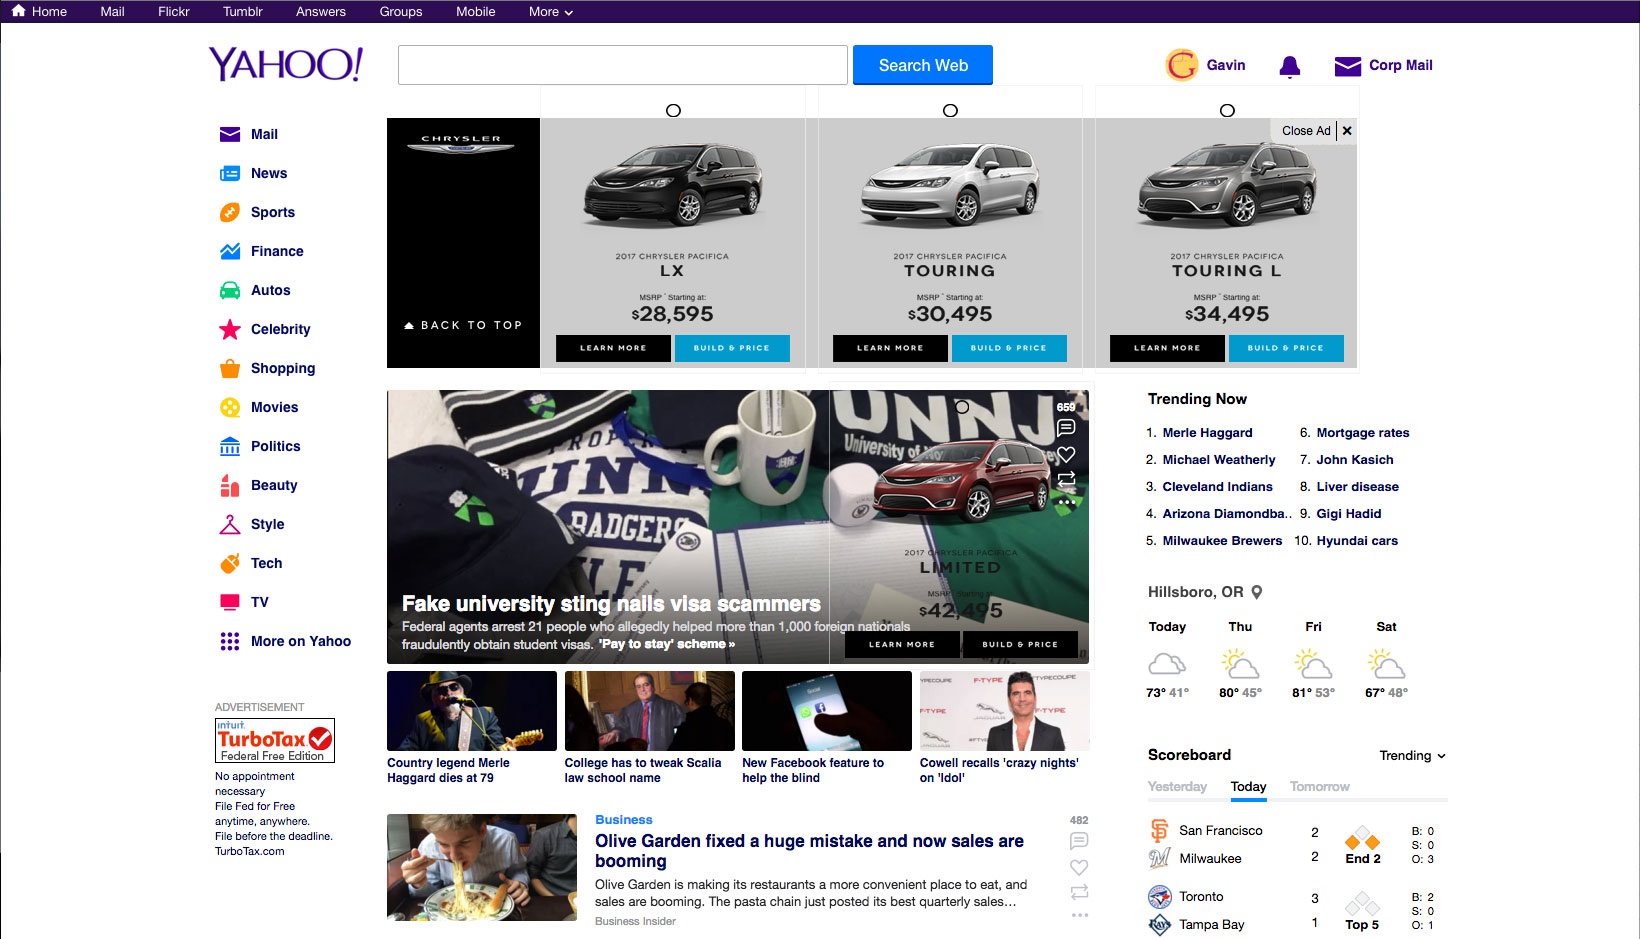The width and height of the screenshot is (1640, 939).
Task: Click Gavin's profile avatar
Action: 1182,65
